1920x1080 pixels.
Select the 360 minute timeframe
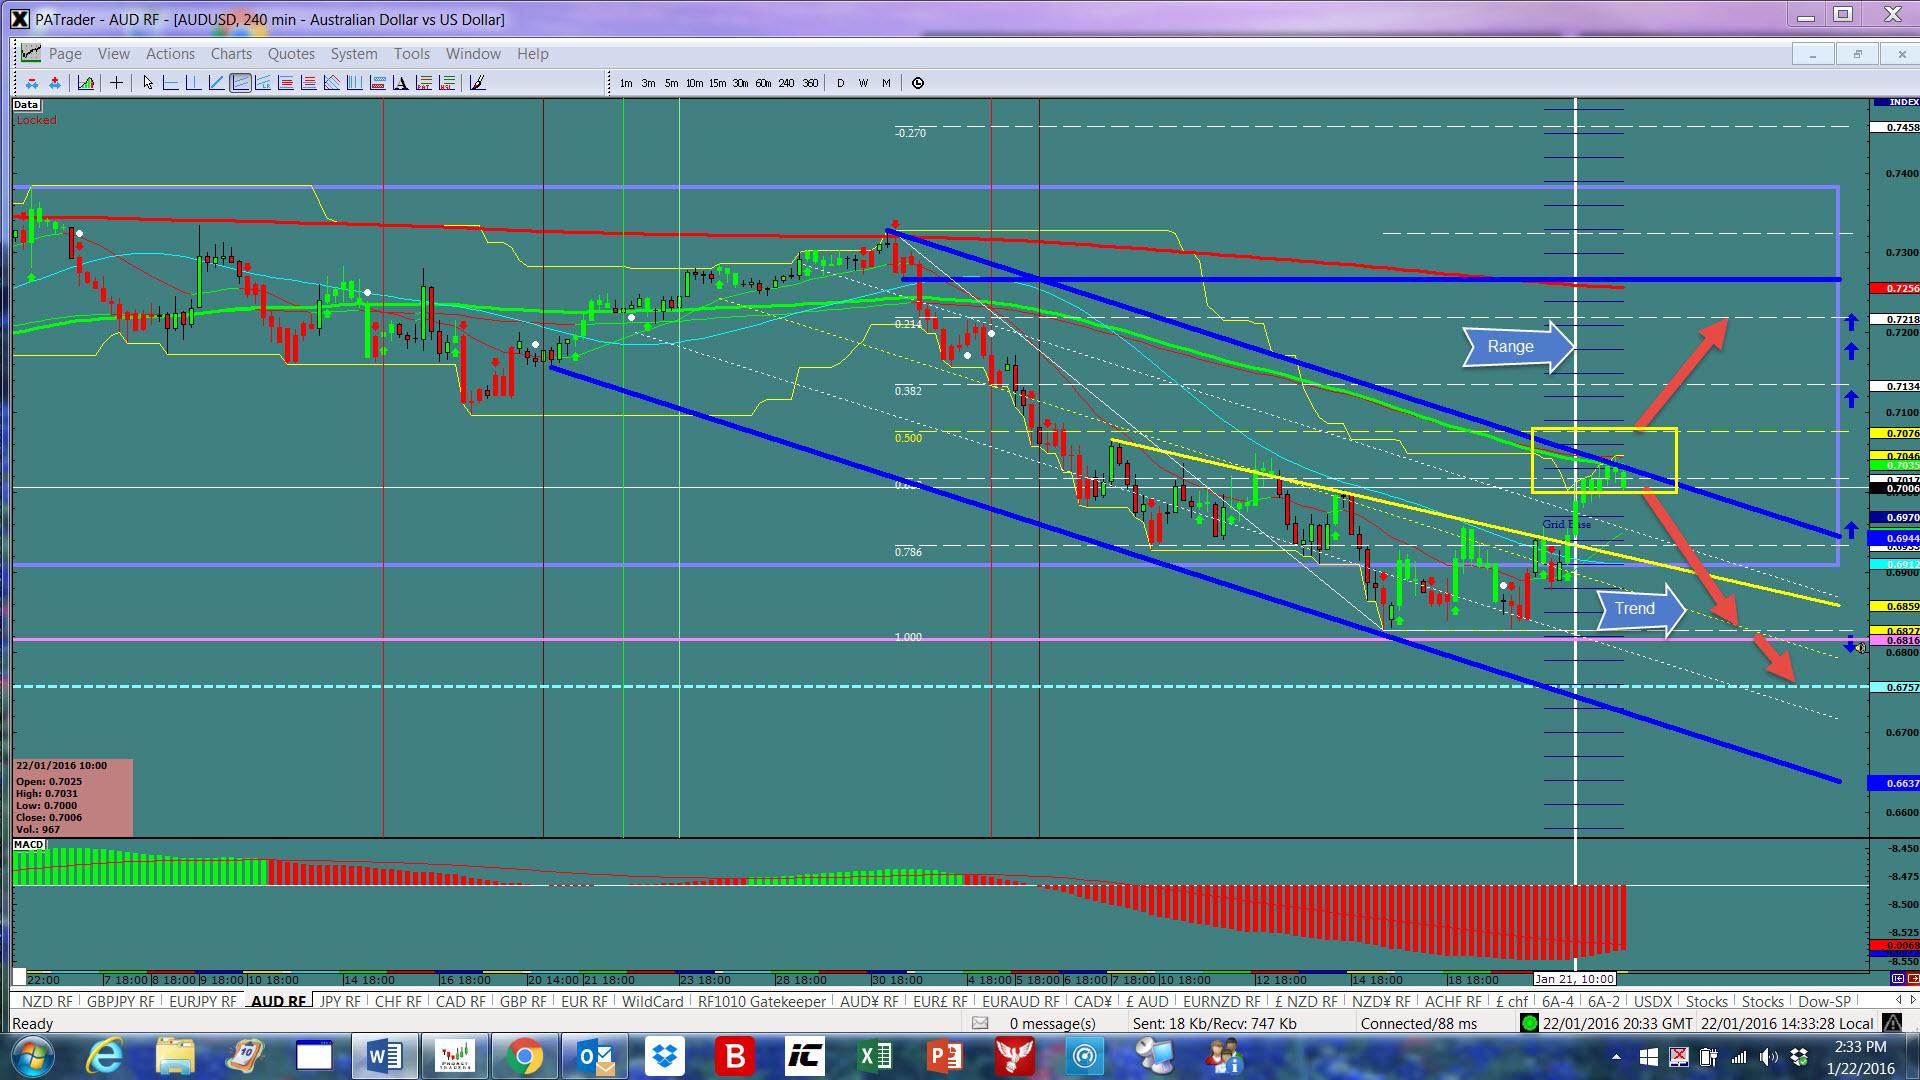809,83
